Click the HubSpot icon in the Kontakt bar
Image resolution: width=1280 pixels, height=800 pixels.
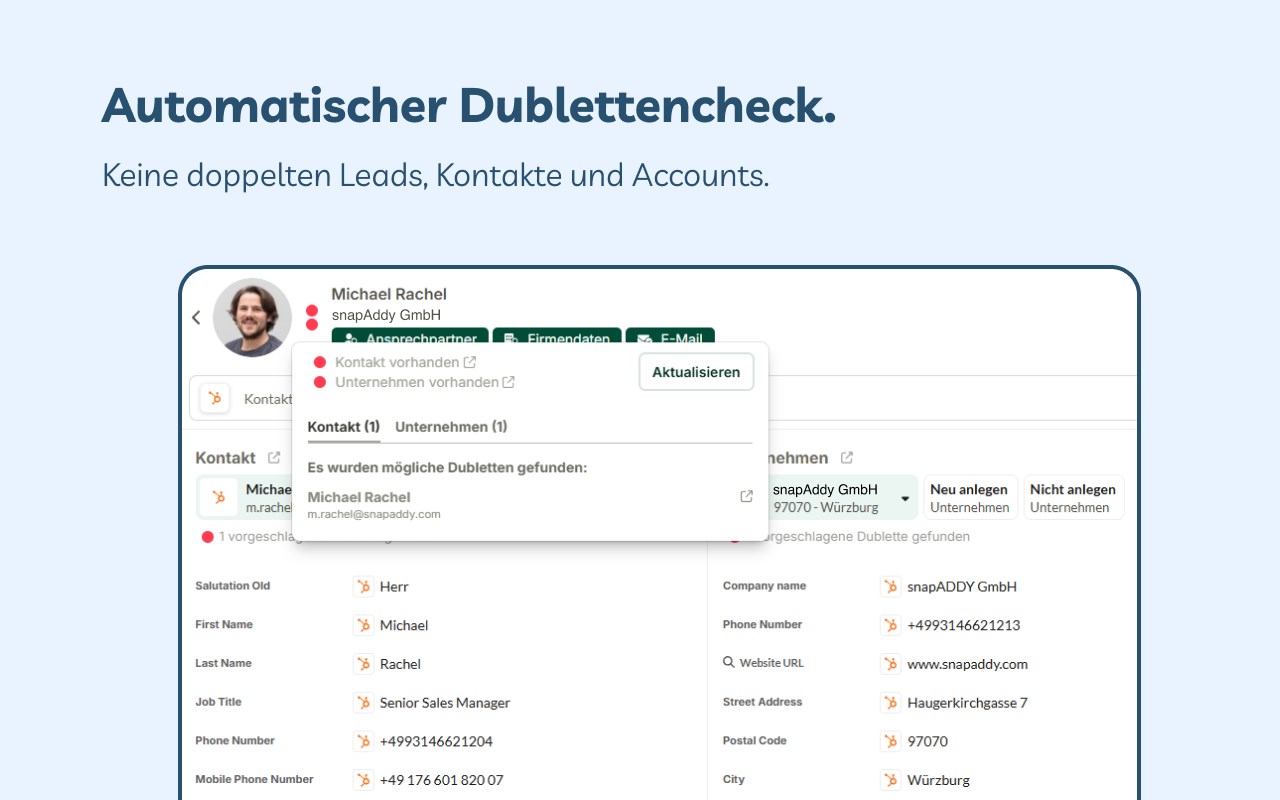tap(214, 398)
